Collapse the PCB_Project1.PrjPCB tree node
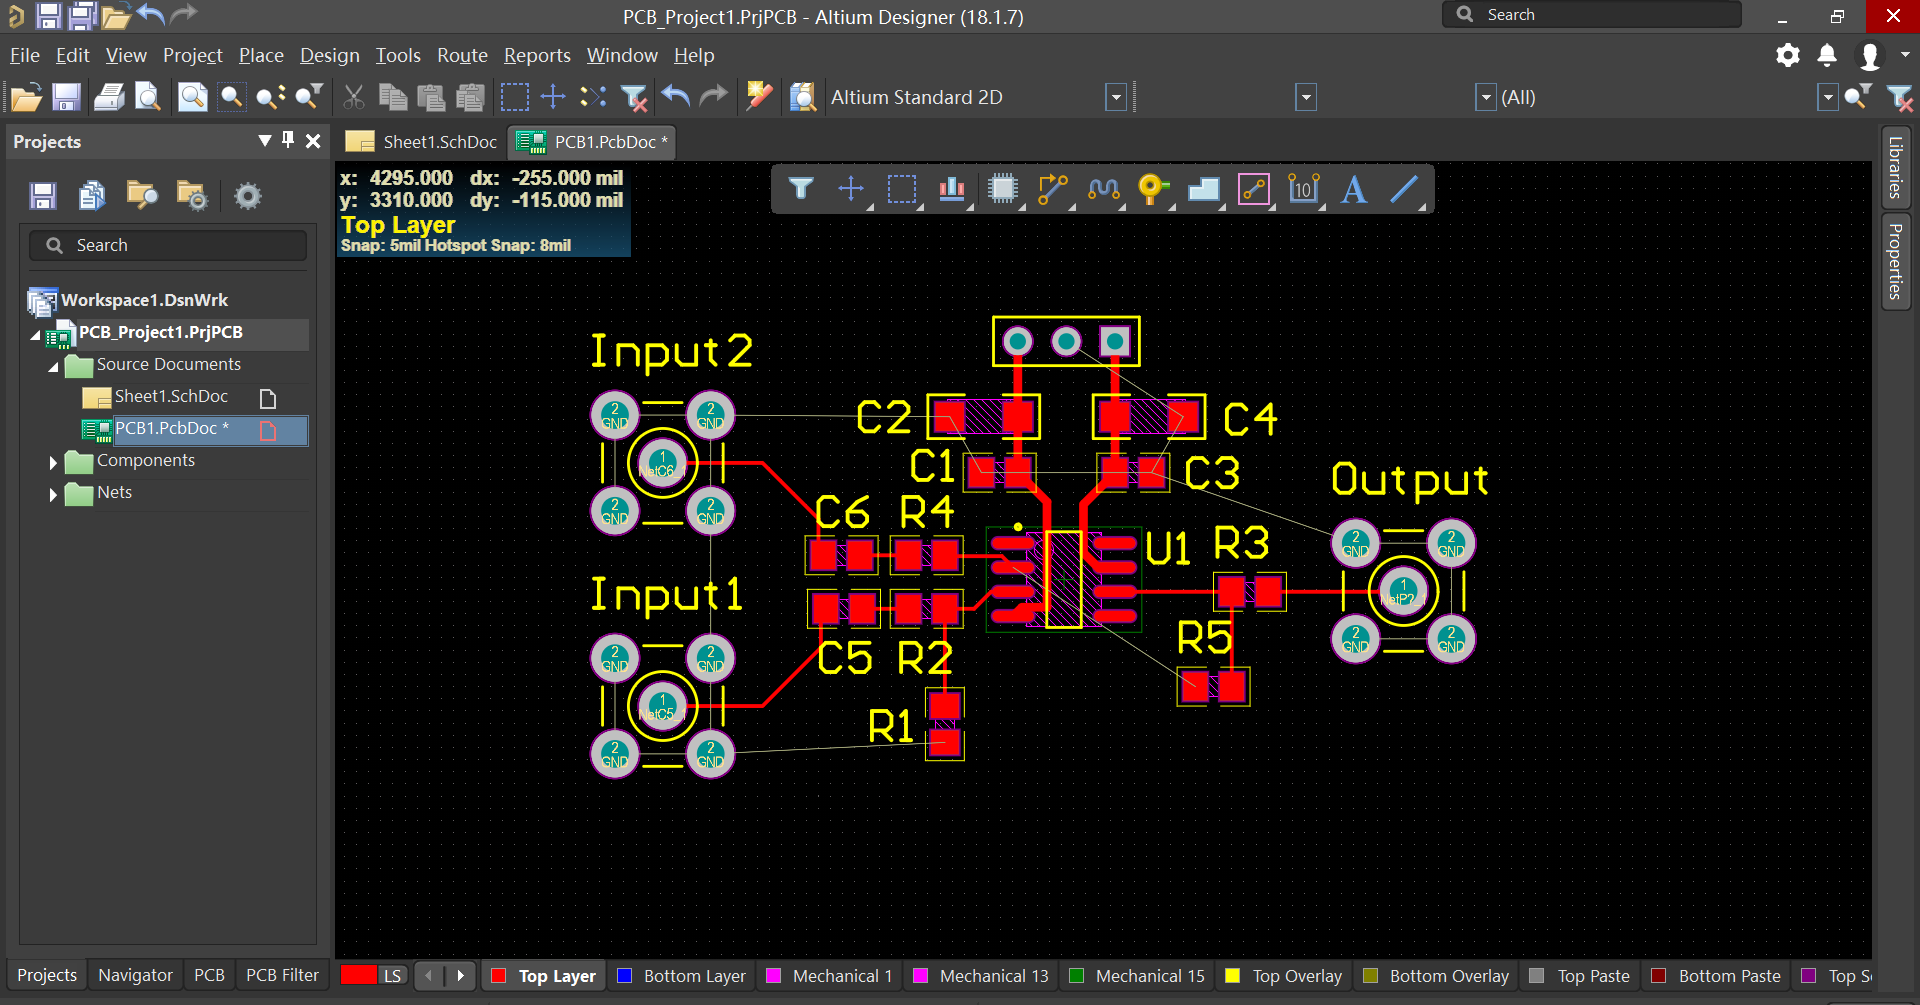This screenshot has height=1005, width=1920. click(35, 335)
